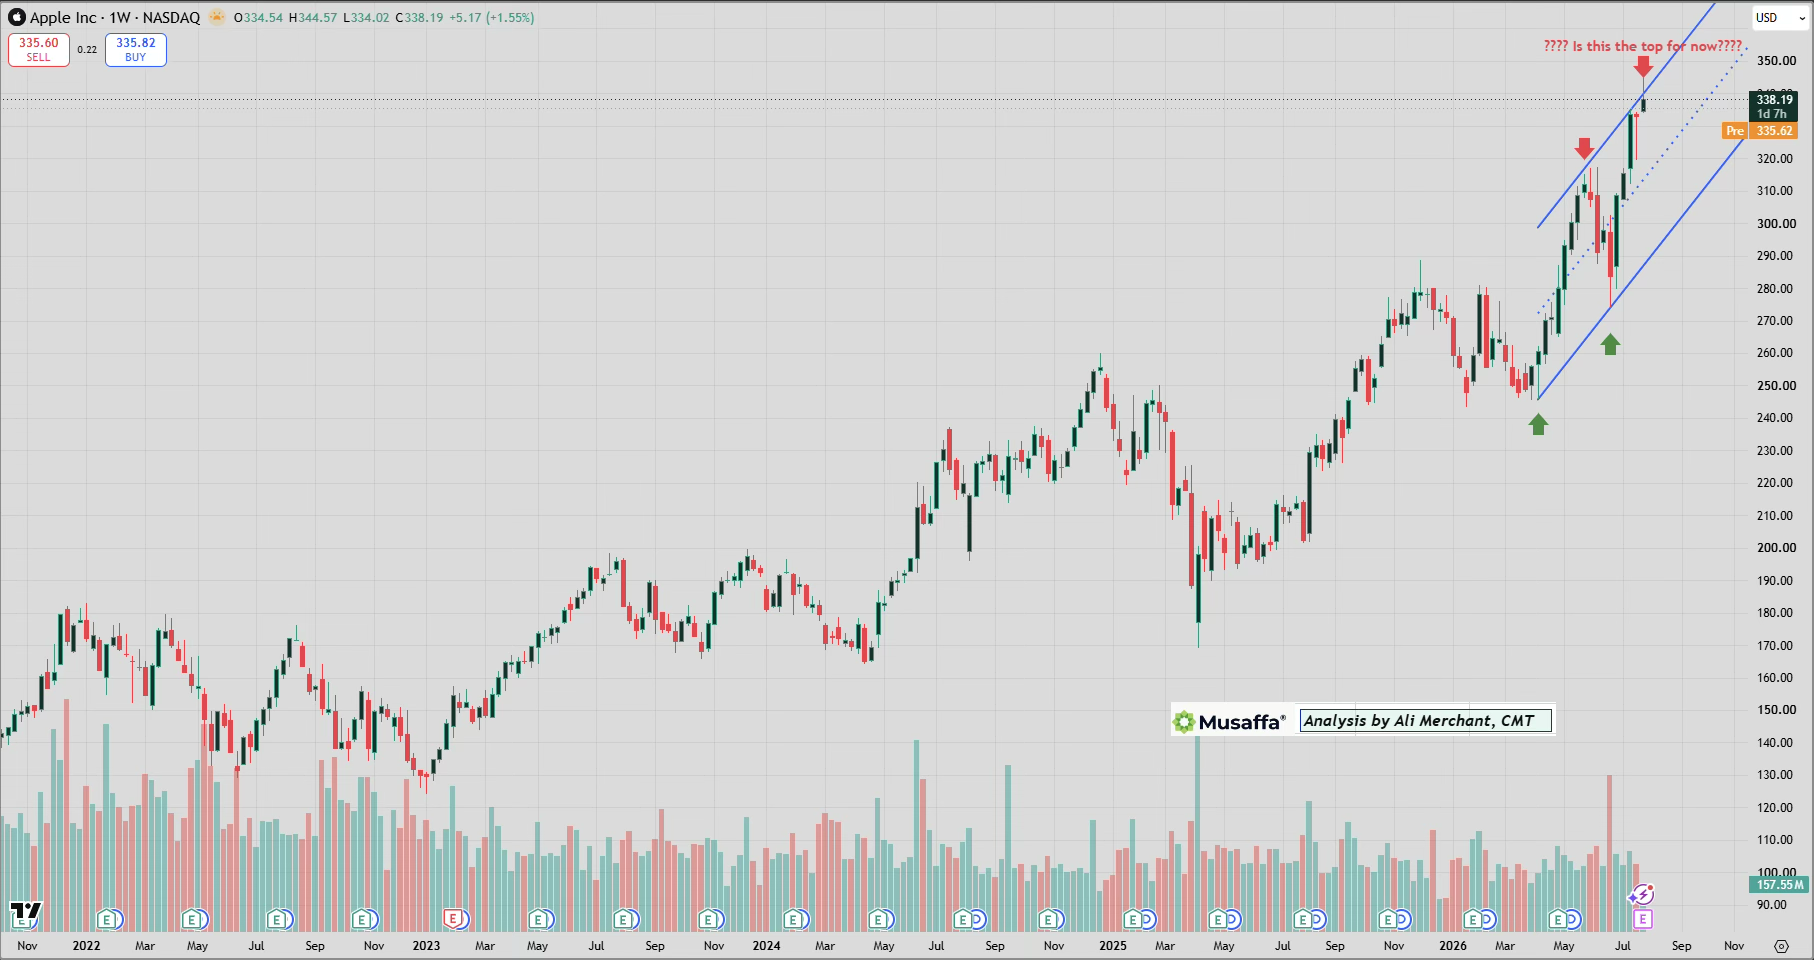Click the purple lightning sparkle icon
The height and width of the screenshot is (960, 1814).
coord(1642,894)
